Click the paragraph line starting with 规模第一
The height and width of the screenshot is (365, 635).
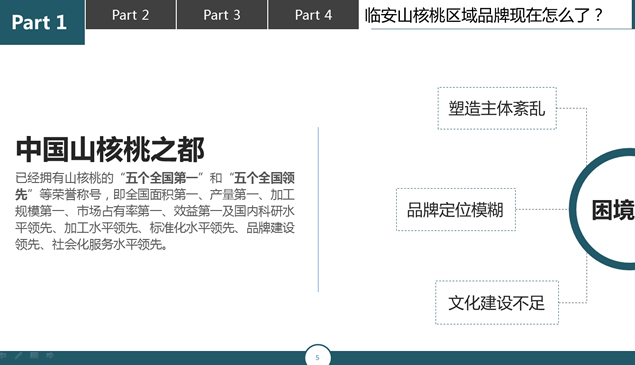[155, 211]
